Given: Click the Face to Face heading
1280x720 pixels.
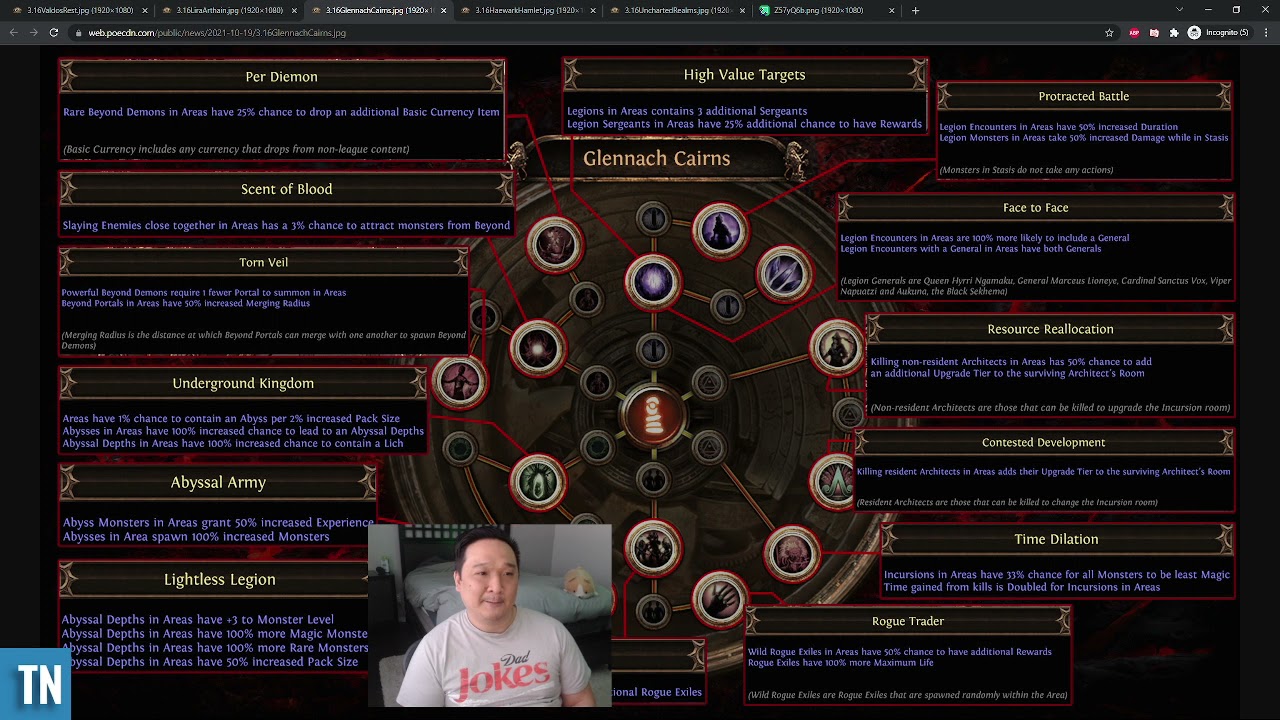Looking at the screenshot, I should [x=1035, y=207].
